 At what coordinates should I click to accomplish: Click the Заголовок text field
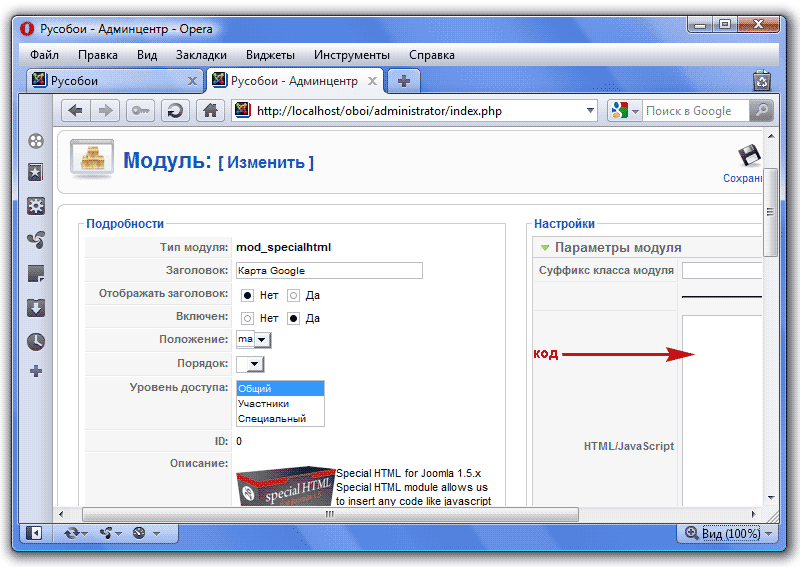328,270
